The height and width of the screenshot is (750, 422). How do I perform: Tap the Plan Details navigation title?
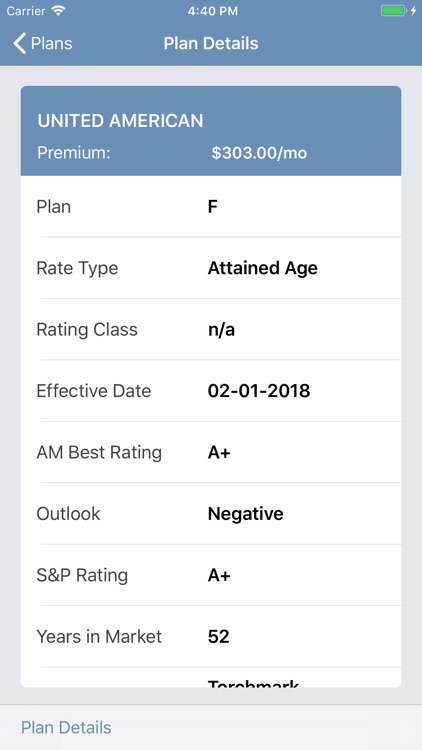[x=211, y=44]
